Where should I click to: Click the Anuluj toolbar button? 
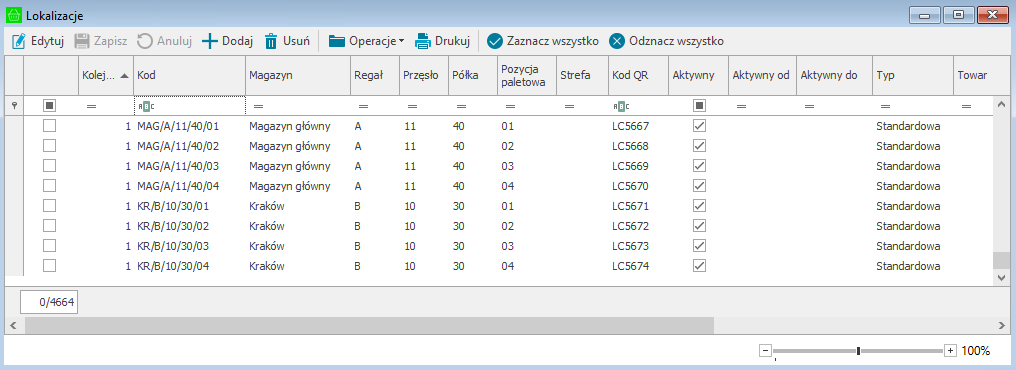tap(165, 41)
